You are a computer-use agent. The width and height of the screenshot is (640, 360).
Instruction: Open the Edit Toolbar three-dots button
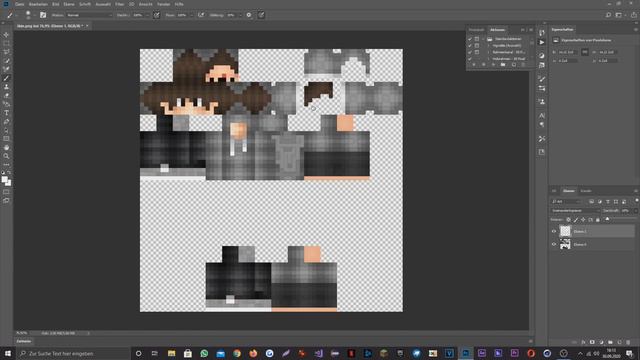pos(6,164)
